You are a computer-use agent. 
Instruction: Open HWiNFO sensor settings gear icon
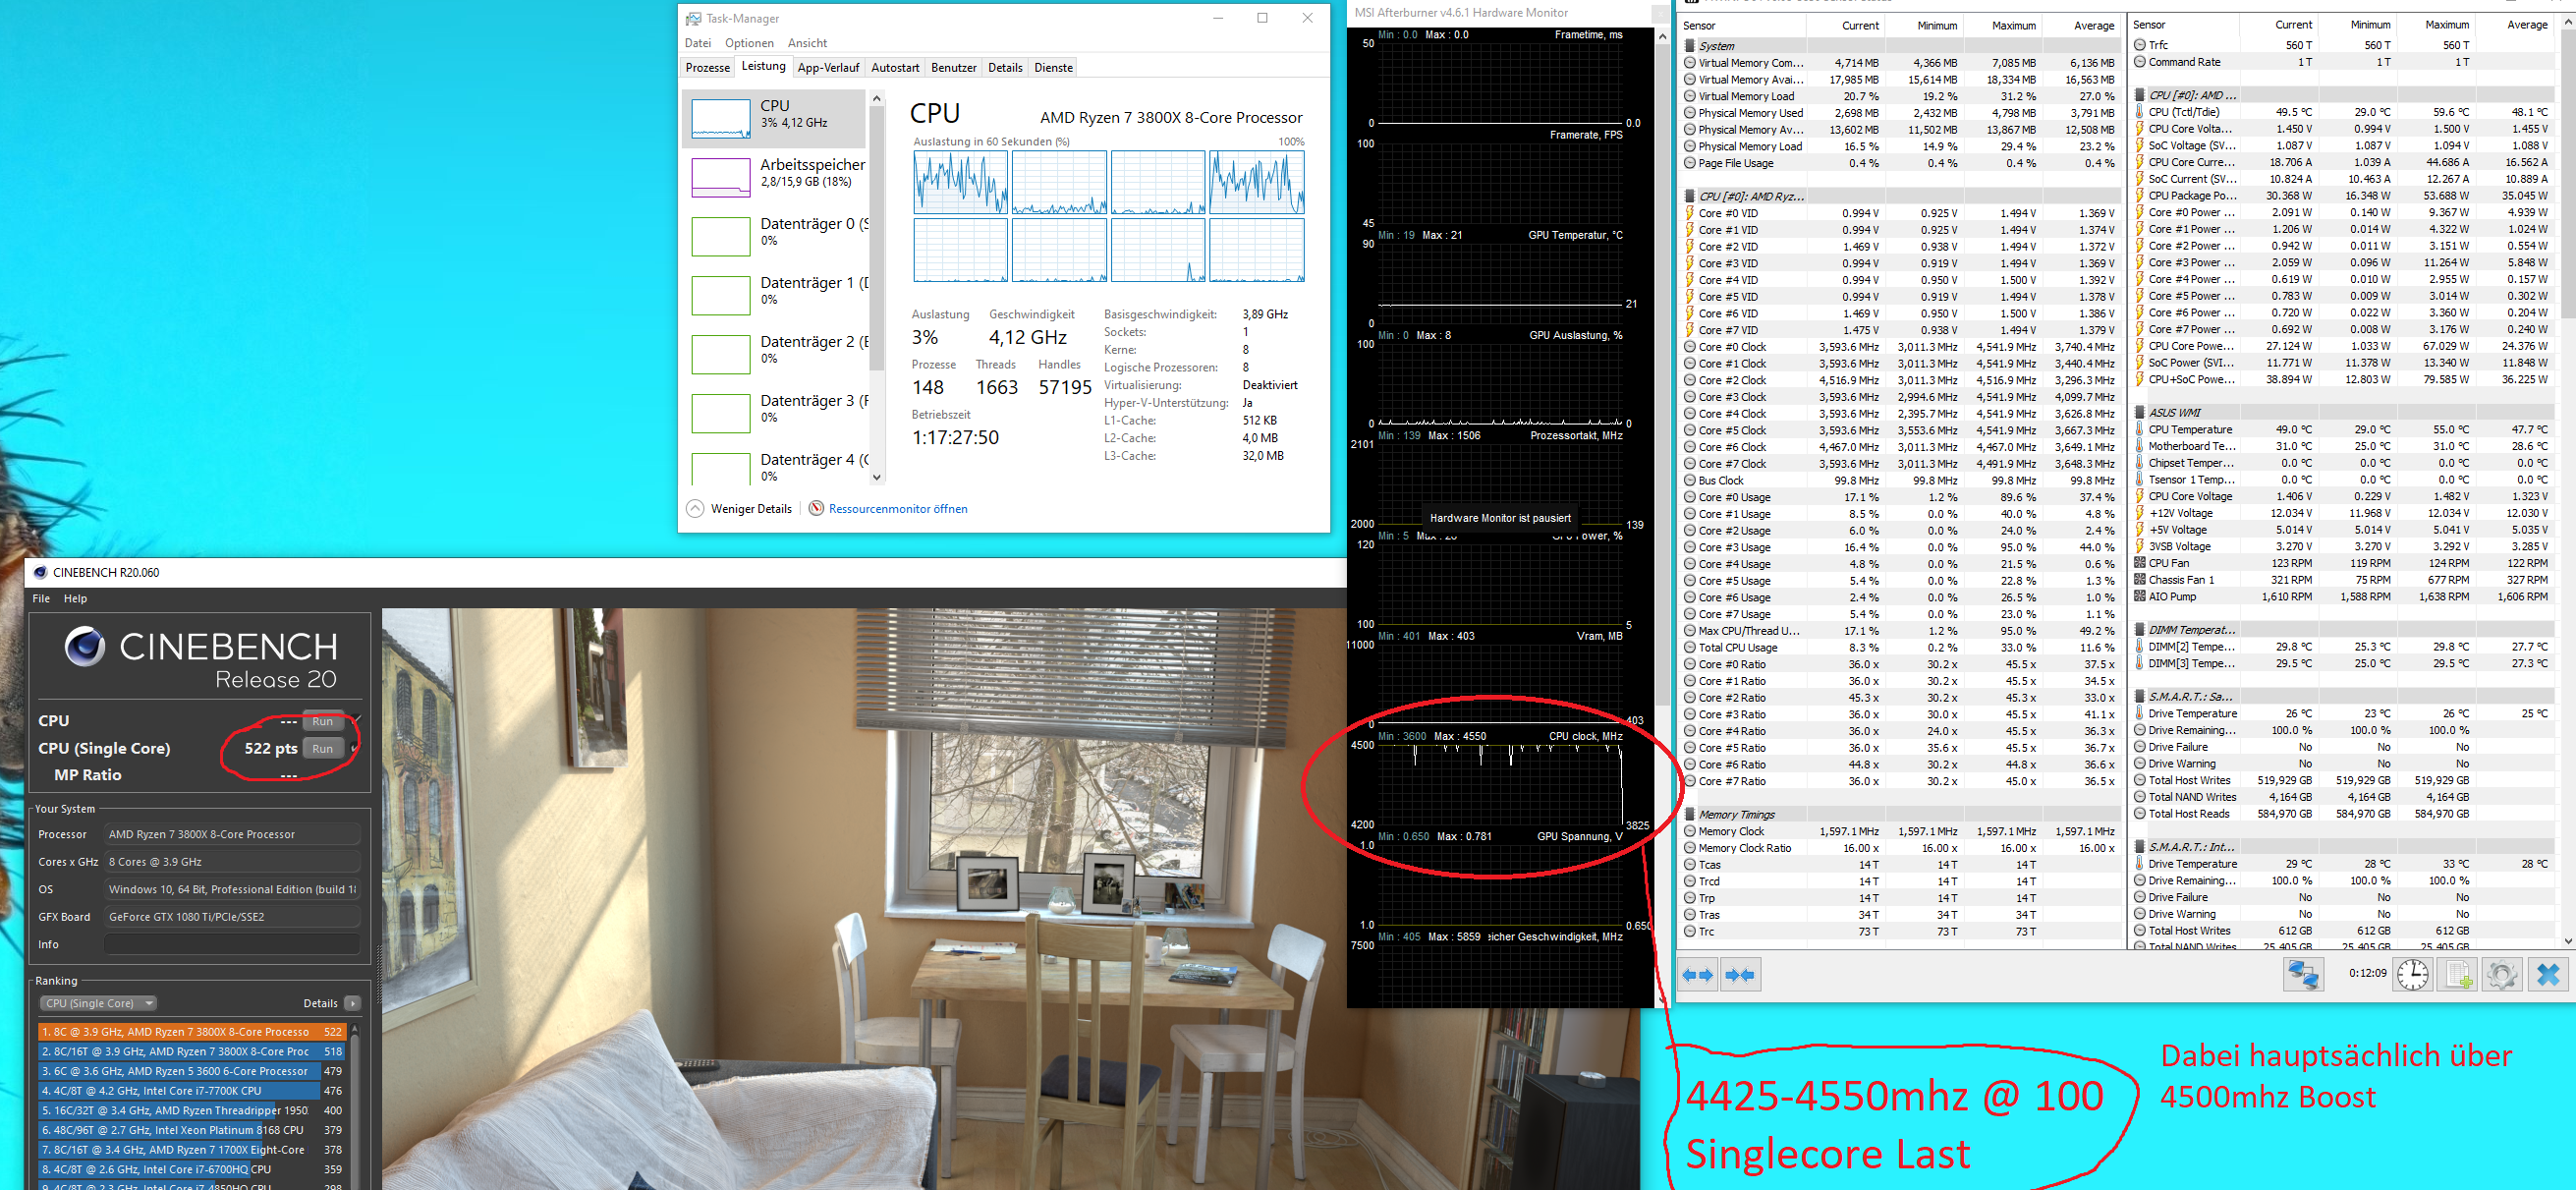tap(2502, 975)
